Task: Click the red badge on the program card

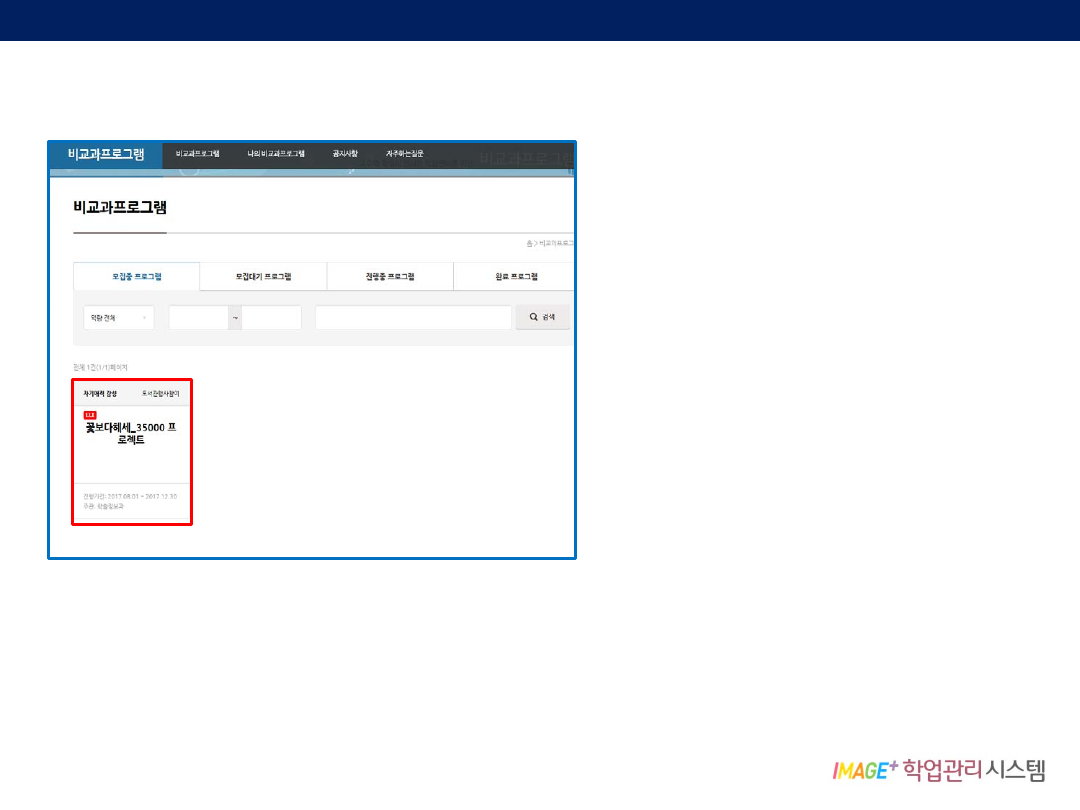Action: pyautogui.click(x=90, y=415)
